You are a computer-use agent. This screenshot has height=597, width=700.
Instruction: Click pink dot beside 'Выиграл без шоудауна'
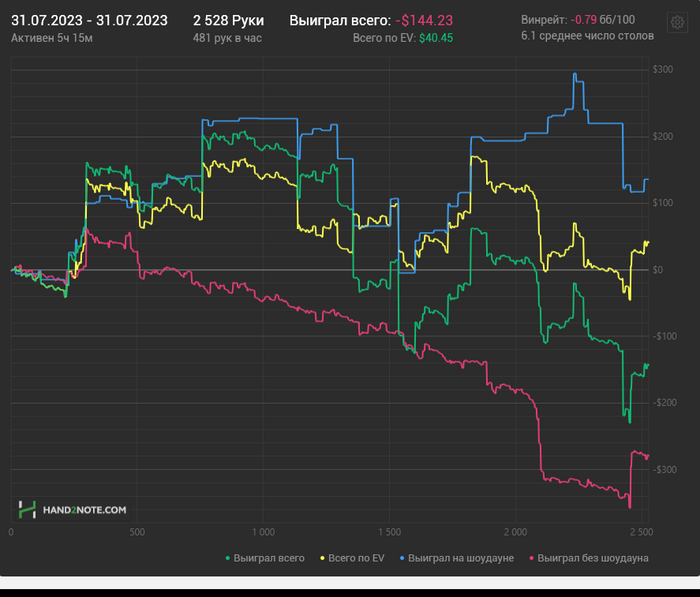[531, 559]
